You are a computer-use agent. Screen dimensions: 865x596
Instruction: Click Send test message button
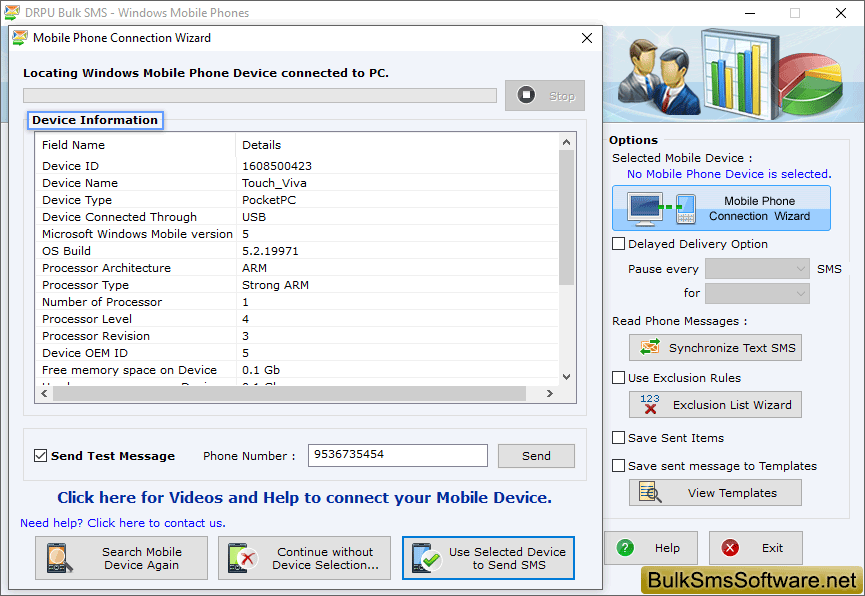click(536, 456)
